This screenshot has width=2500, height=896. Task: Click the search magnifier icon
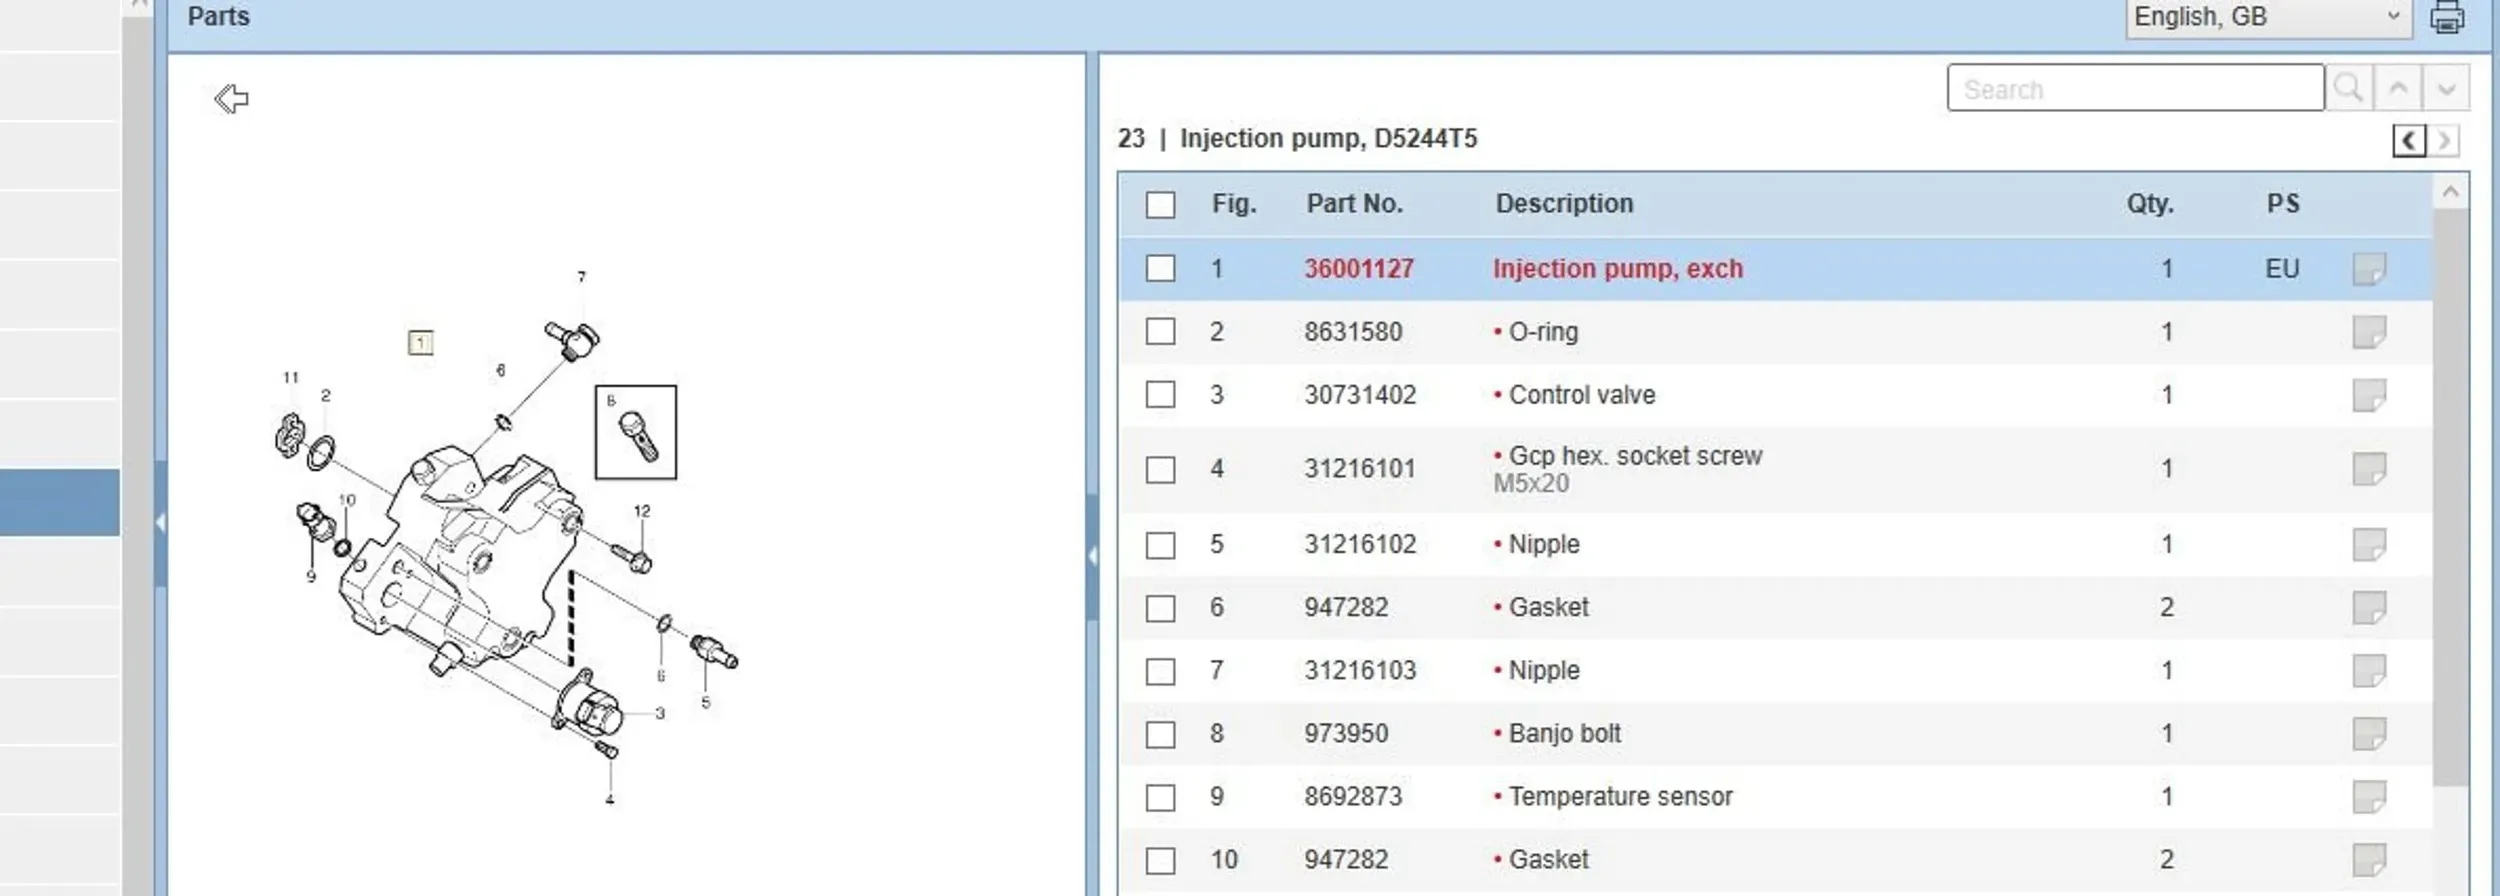pyautogui.click(x=2348, y=88)
